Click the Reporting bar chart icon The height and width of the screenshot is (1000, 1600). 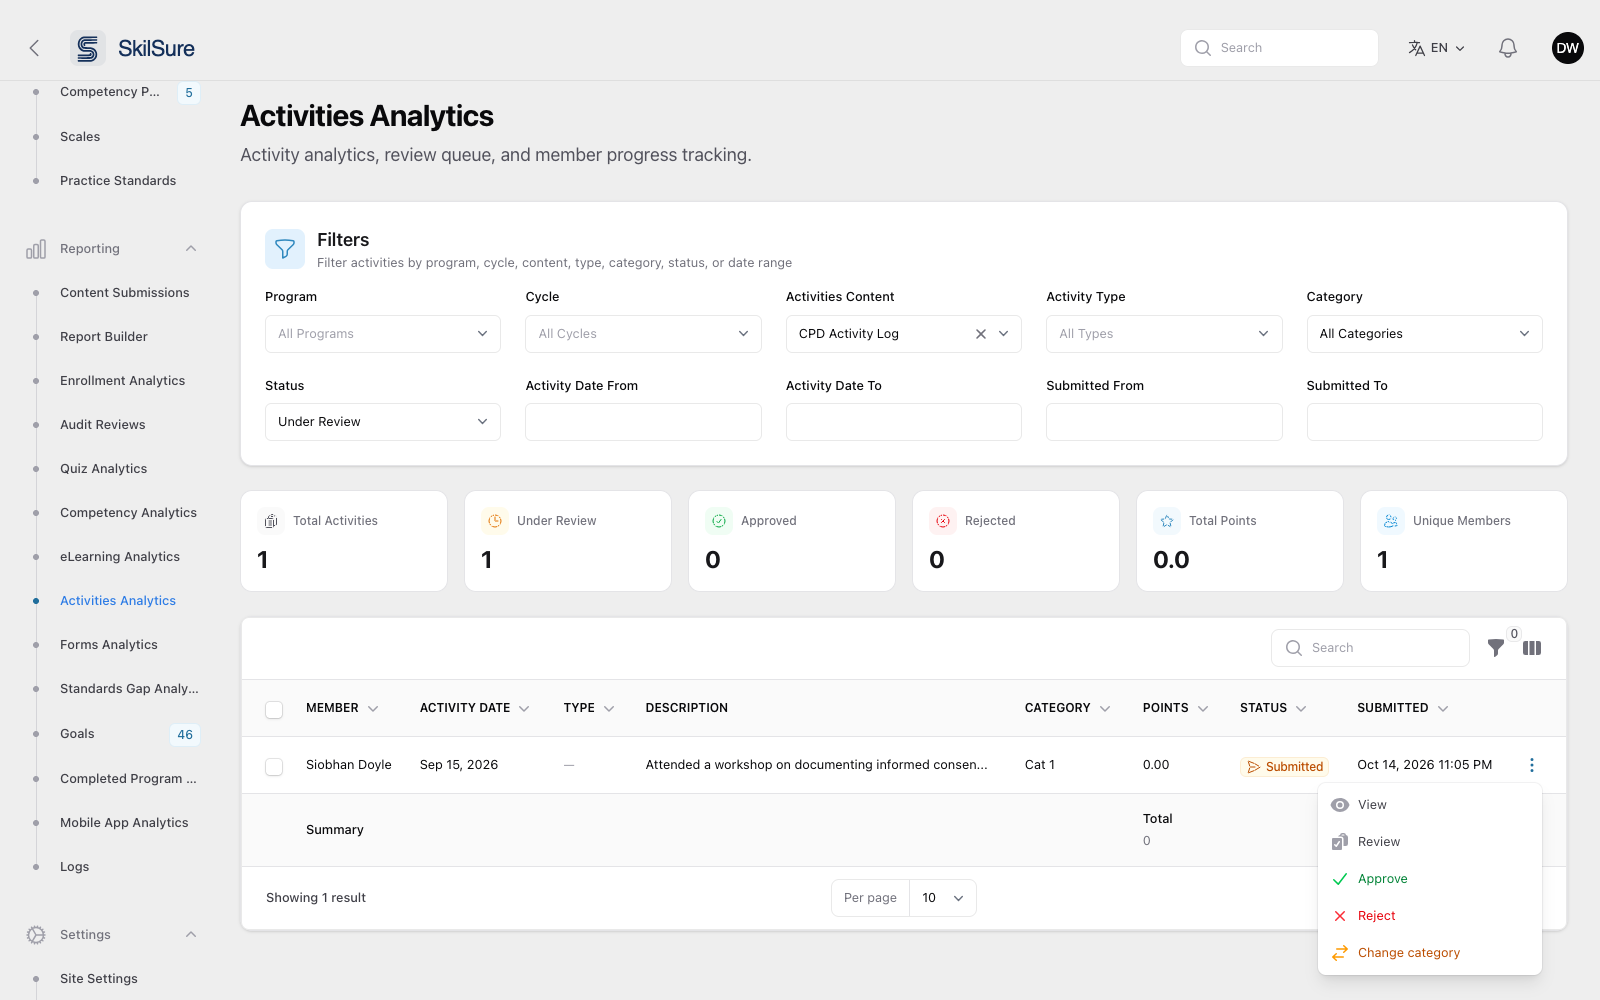click(x=36, y=249)
